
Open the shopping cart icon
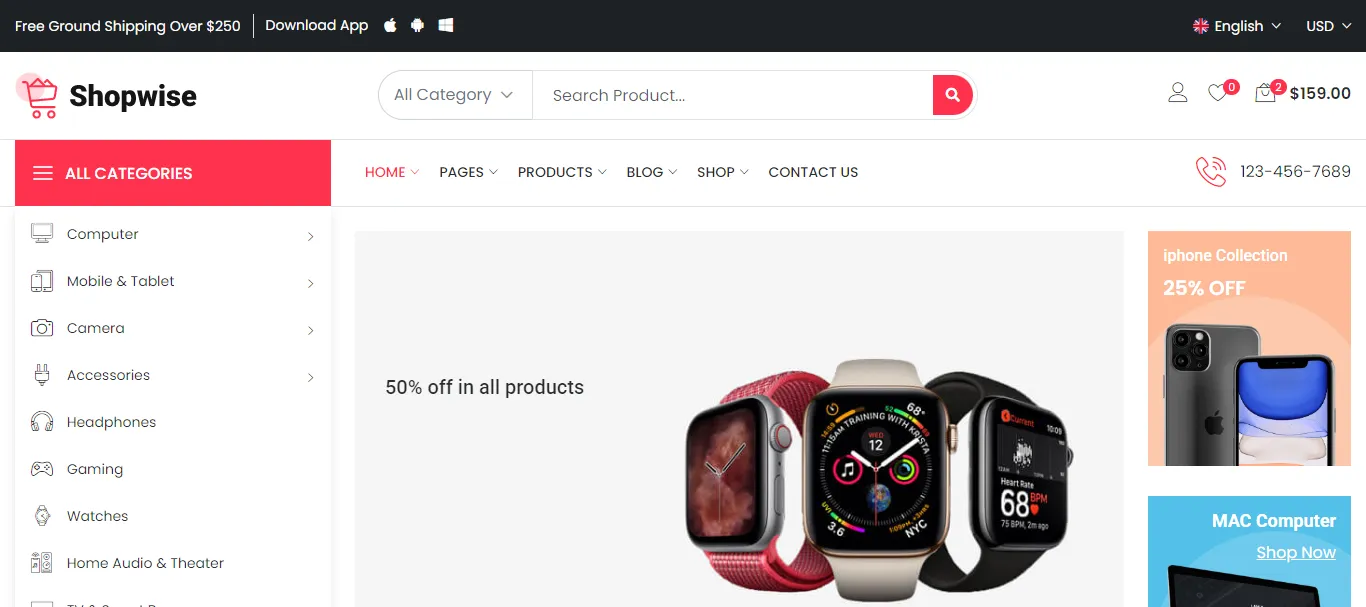coord(1265,93)
